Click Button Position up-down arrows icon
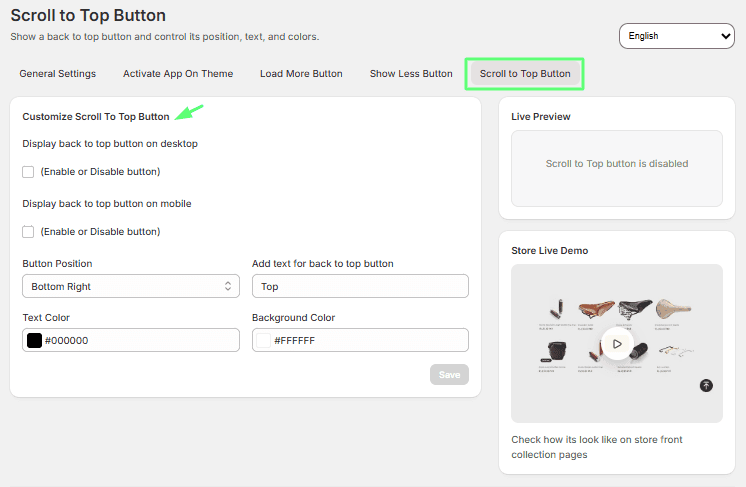The image size is (746, 487). coord(228,286)
